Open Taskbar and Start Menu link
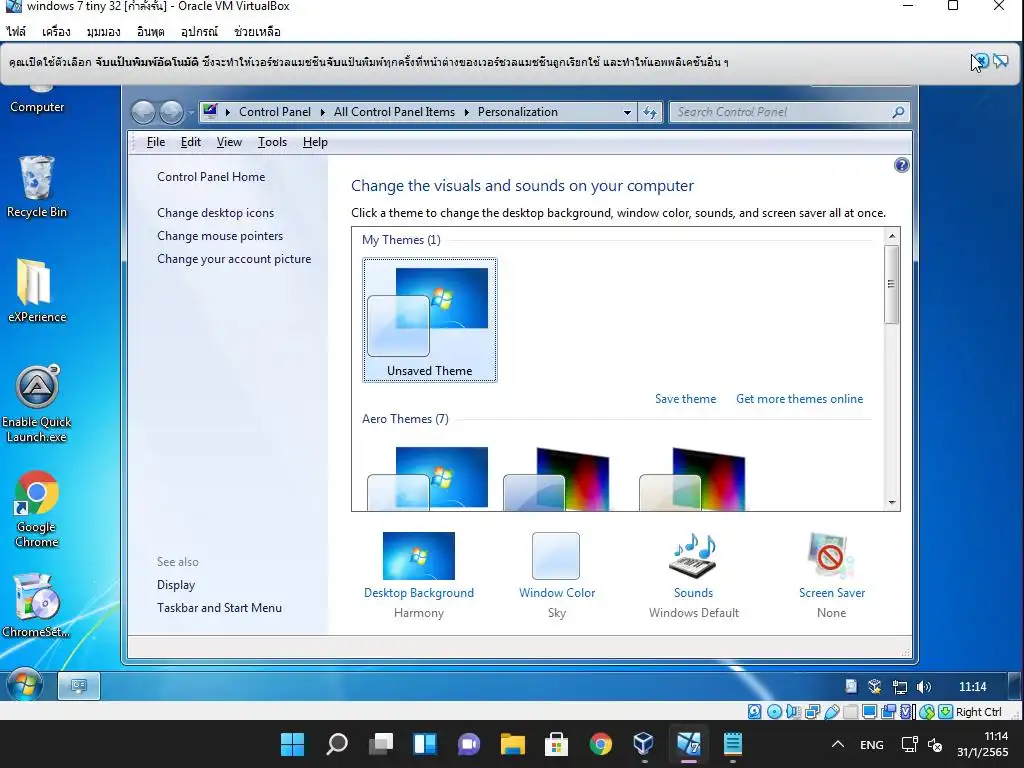The height and width of the screenshot is (768, 1024). coord(219,608)
